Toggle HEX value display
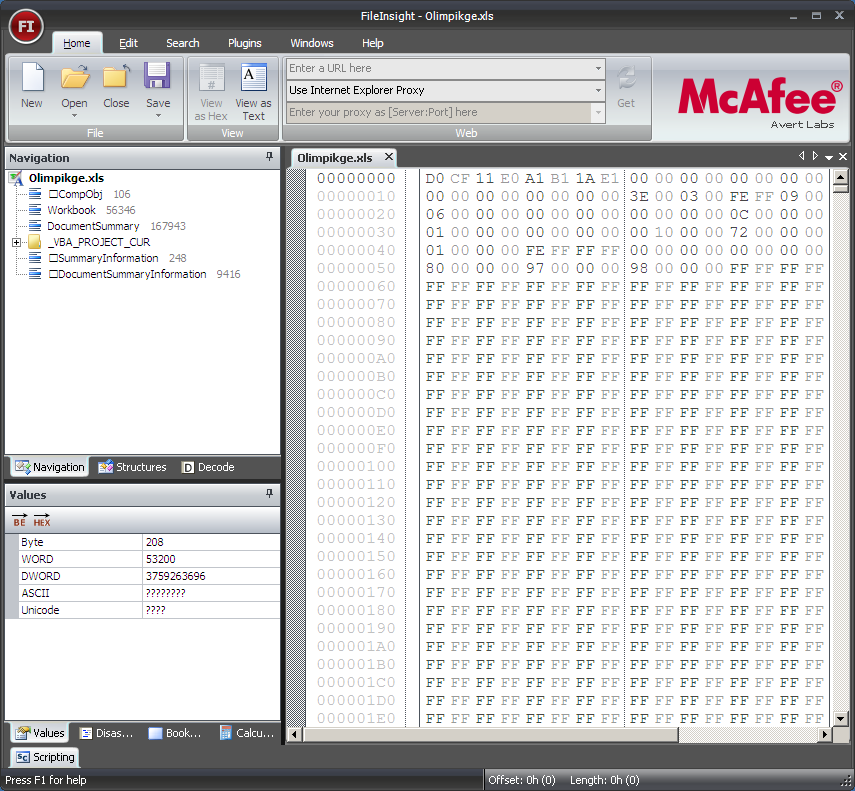The width and height of the screenshot is (855, 791). click(42, 520)
